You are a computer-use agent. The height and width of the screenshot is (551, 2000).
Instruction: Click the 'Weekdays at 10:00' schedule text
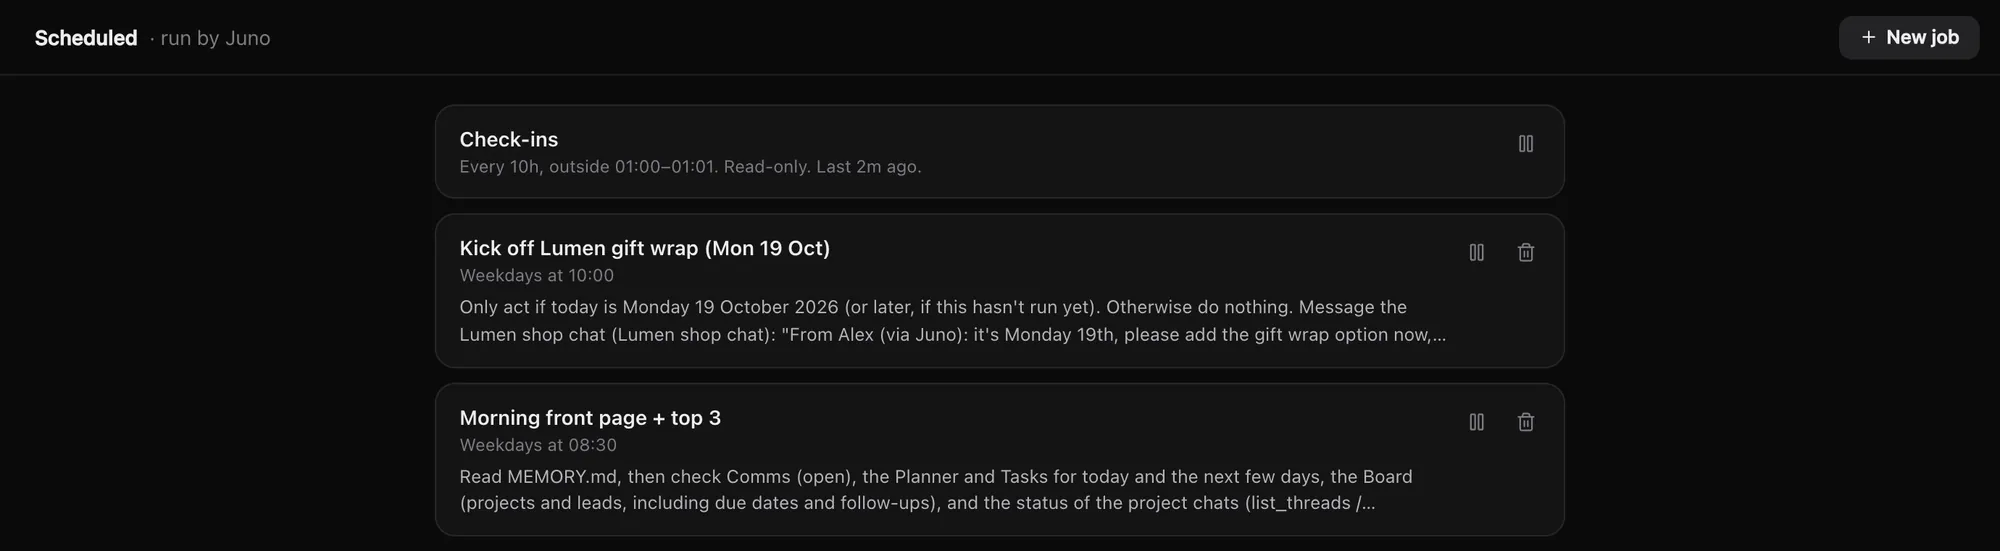[537, 275]
